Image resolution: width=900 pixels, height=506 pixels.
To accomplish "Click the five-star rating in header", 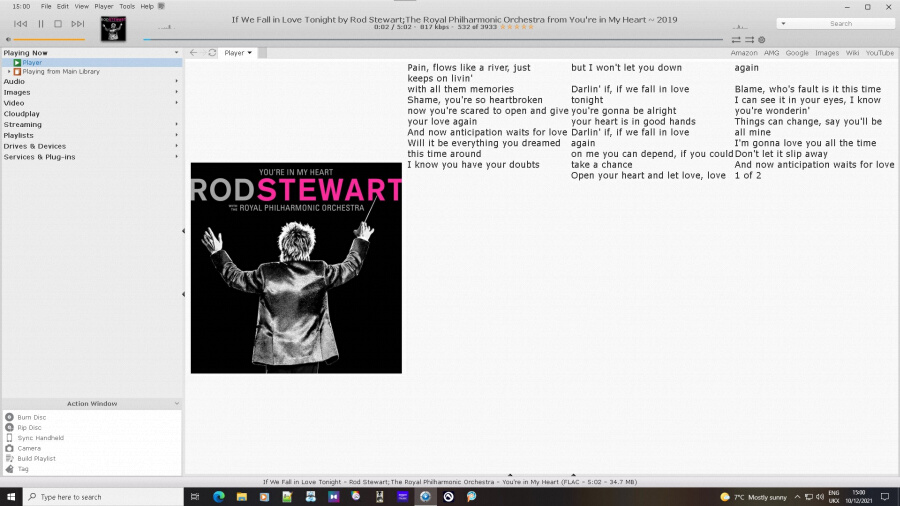I will [x=517, y=27].
